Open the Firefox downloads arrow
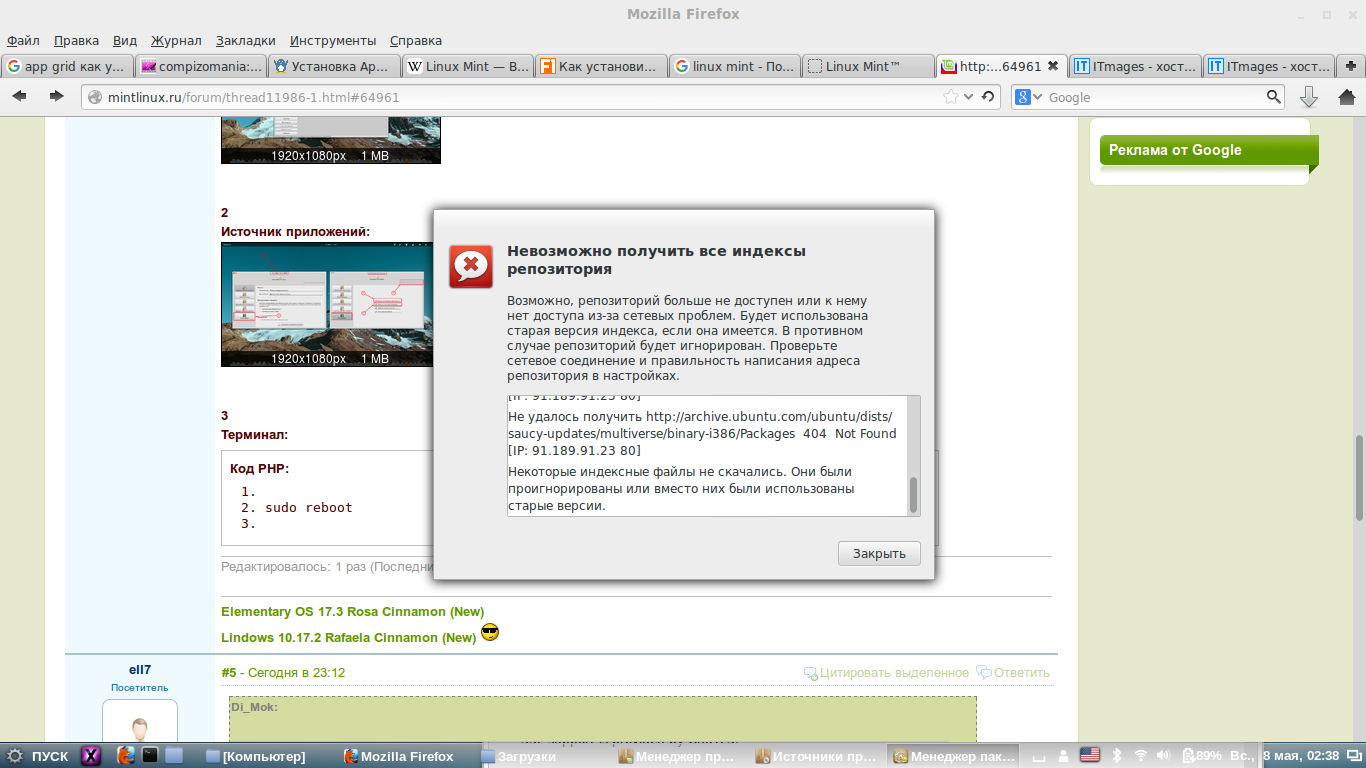 1308,97
